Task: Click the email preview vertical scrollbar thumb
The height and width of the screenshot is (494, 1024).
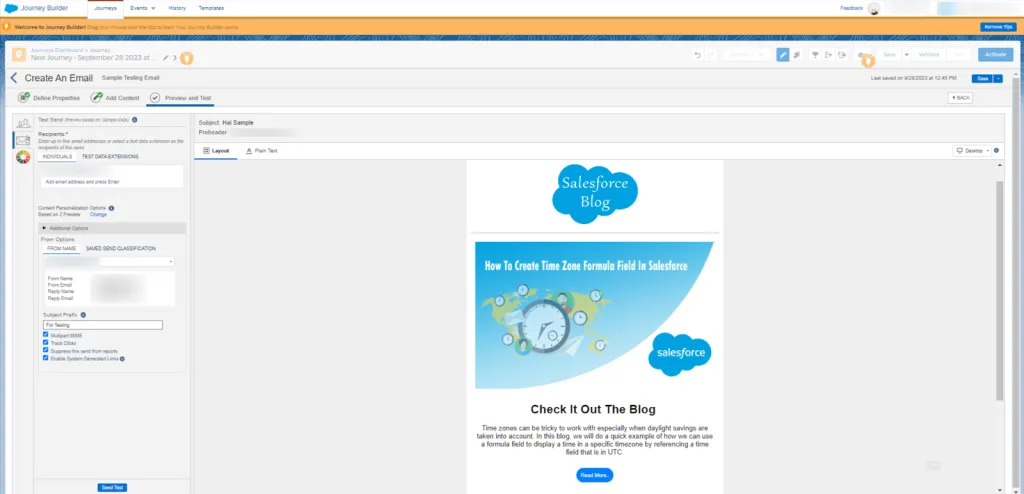Action: [999, 291]
